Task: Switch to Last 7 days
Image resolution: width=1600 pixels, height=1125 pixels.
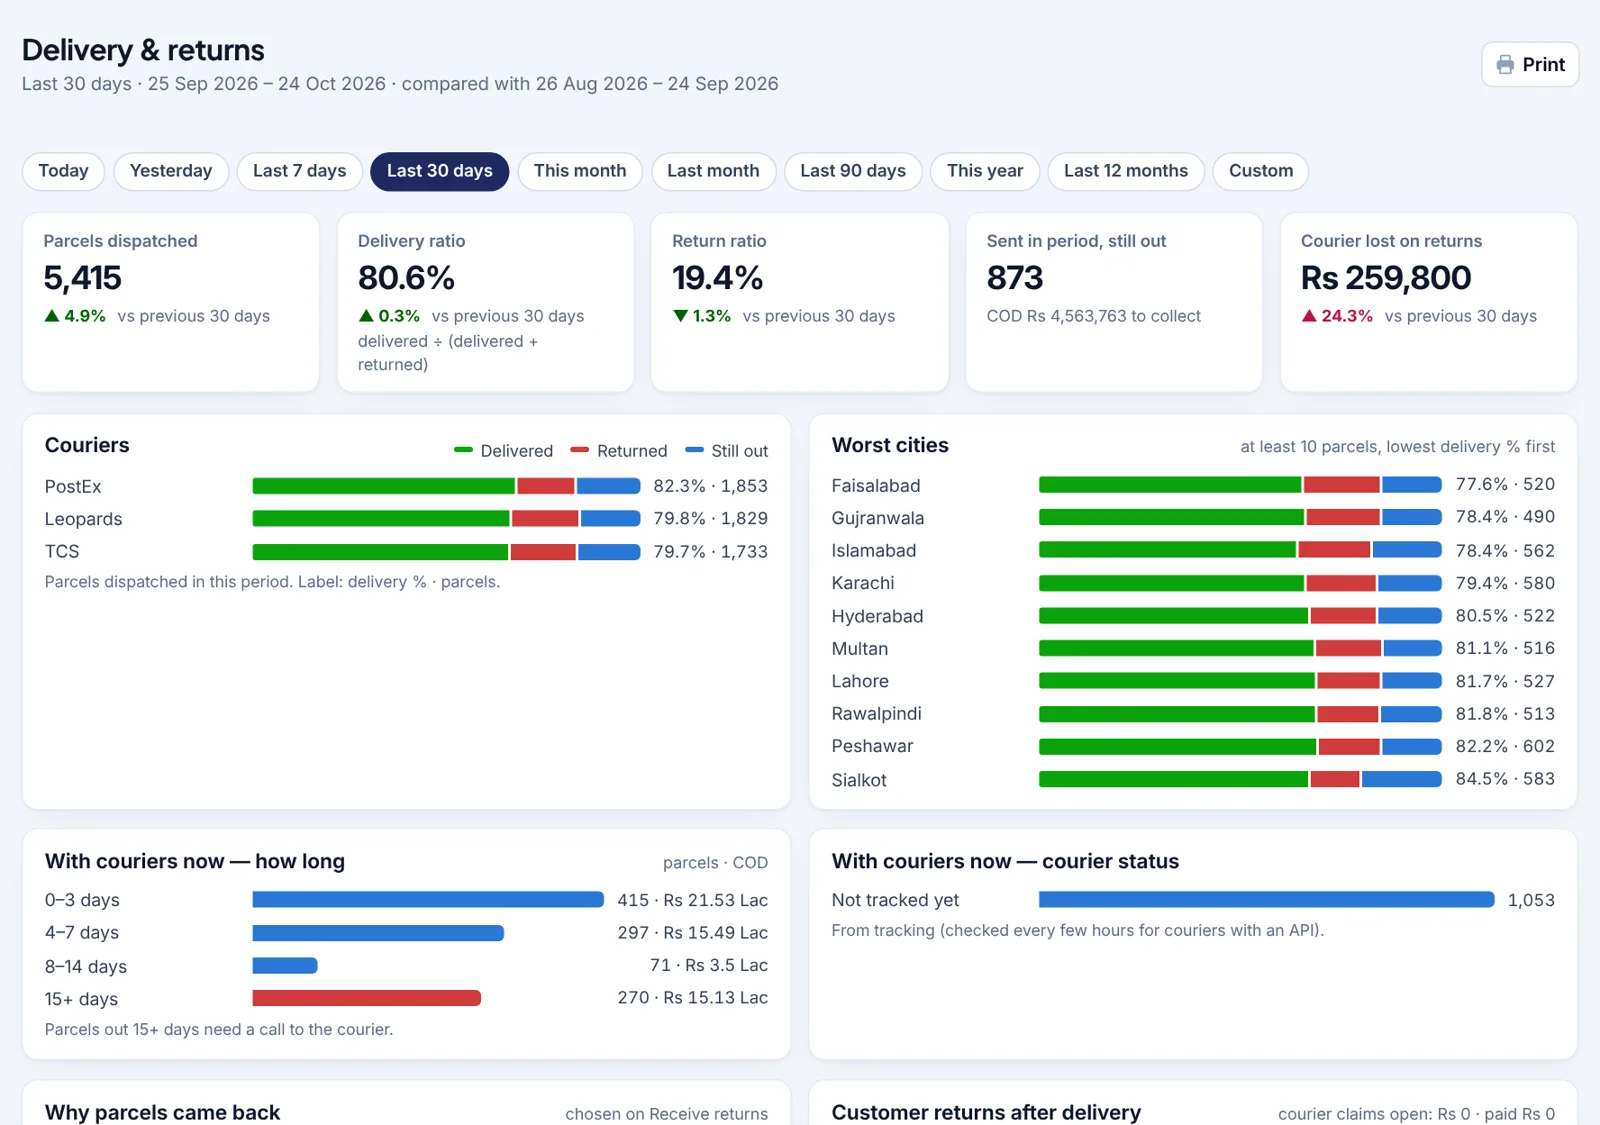Action: pos(300,171)
